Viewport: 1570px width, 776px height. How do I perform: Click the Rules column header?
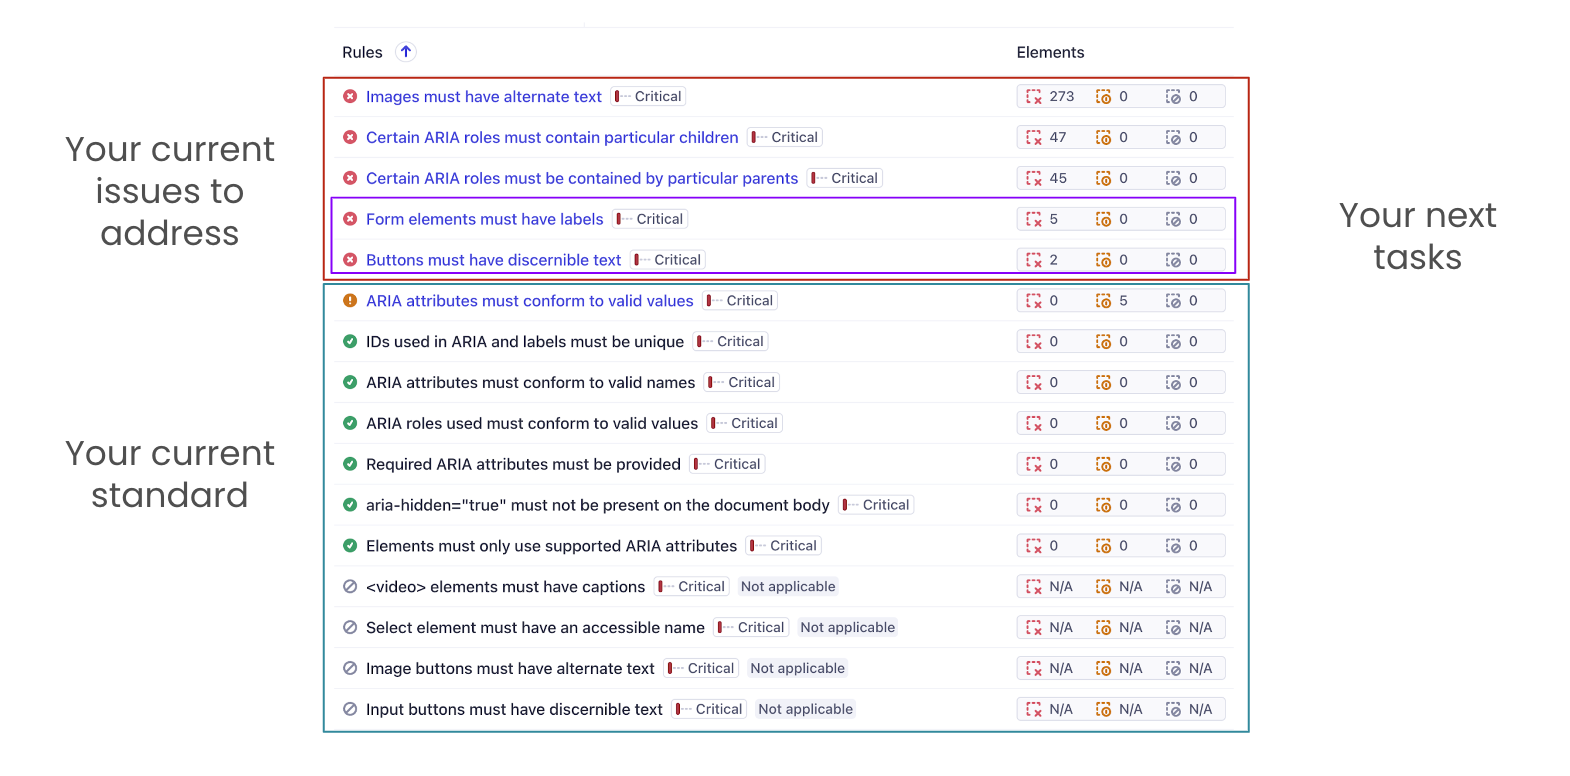362,53
